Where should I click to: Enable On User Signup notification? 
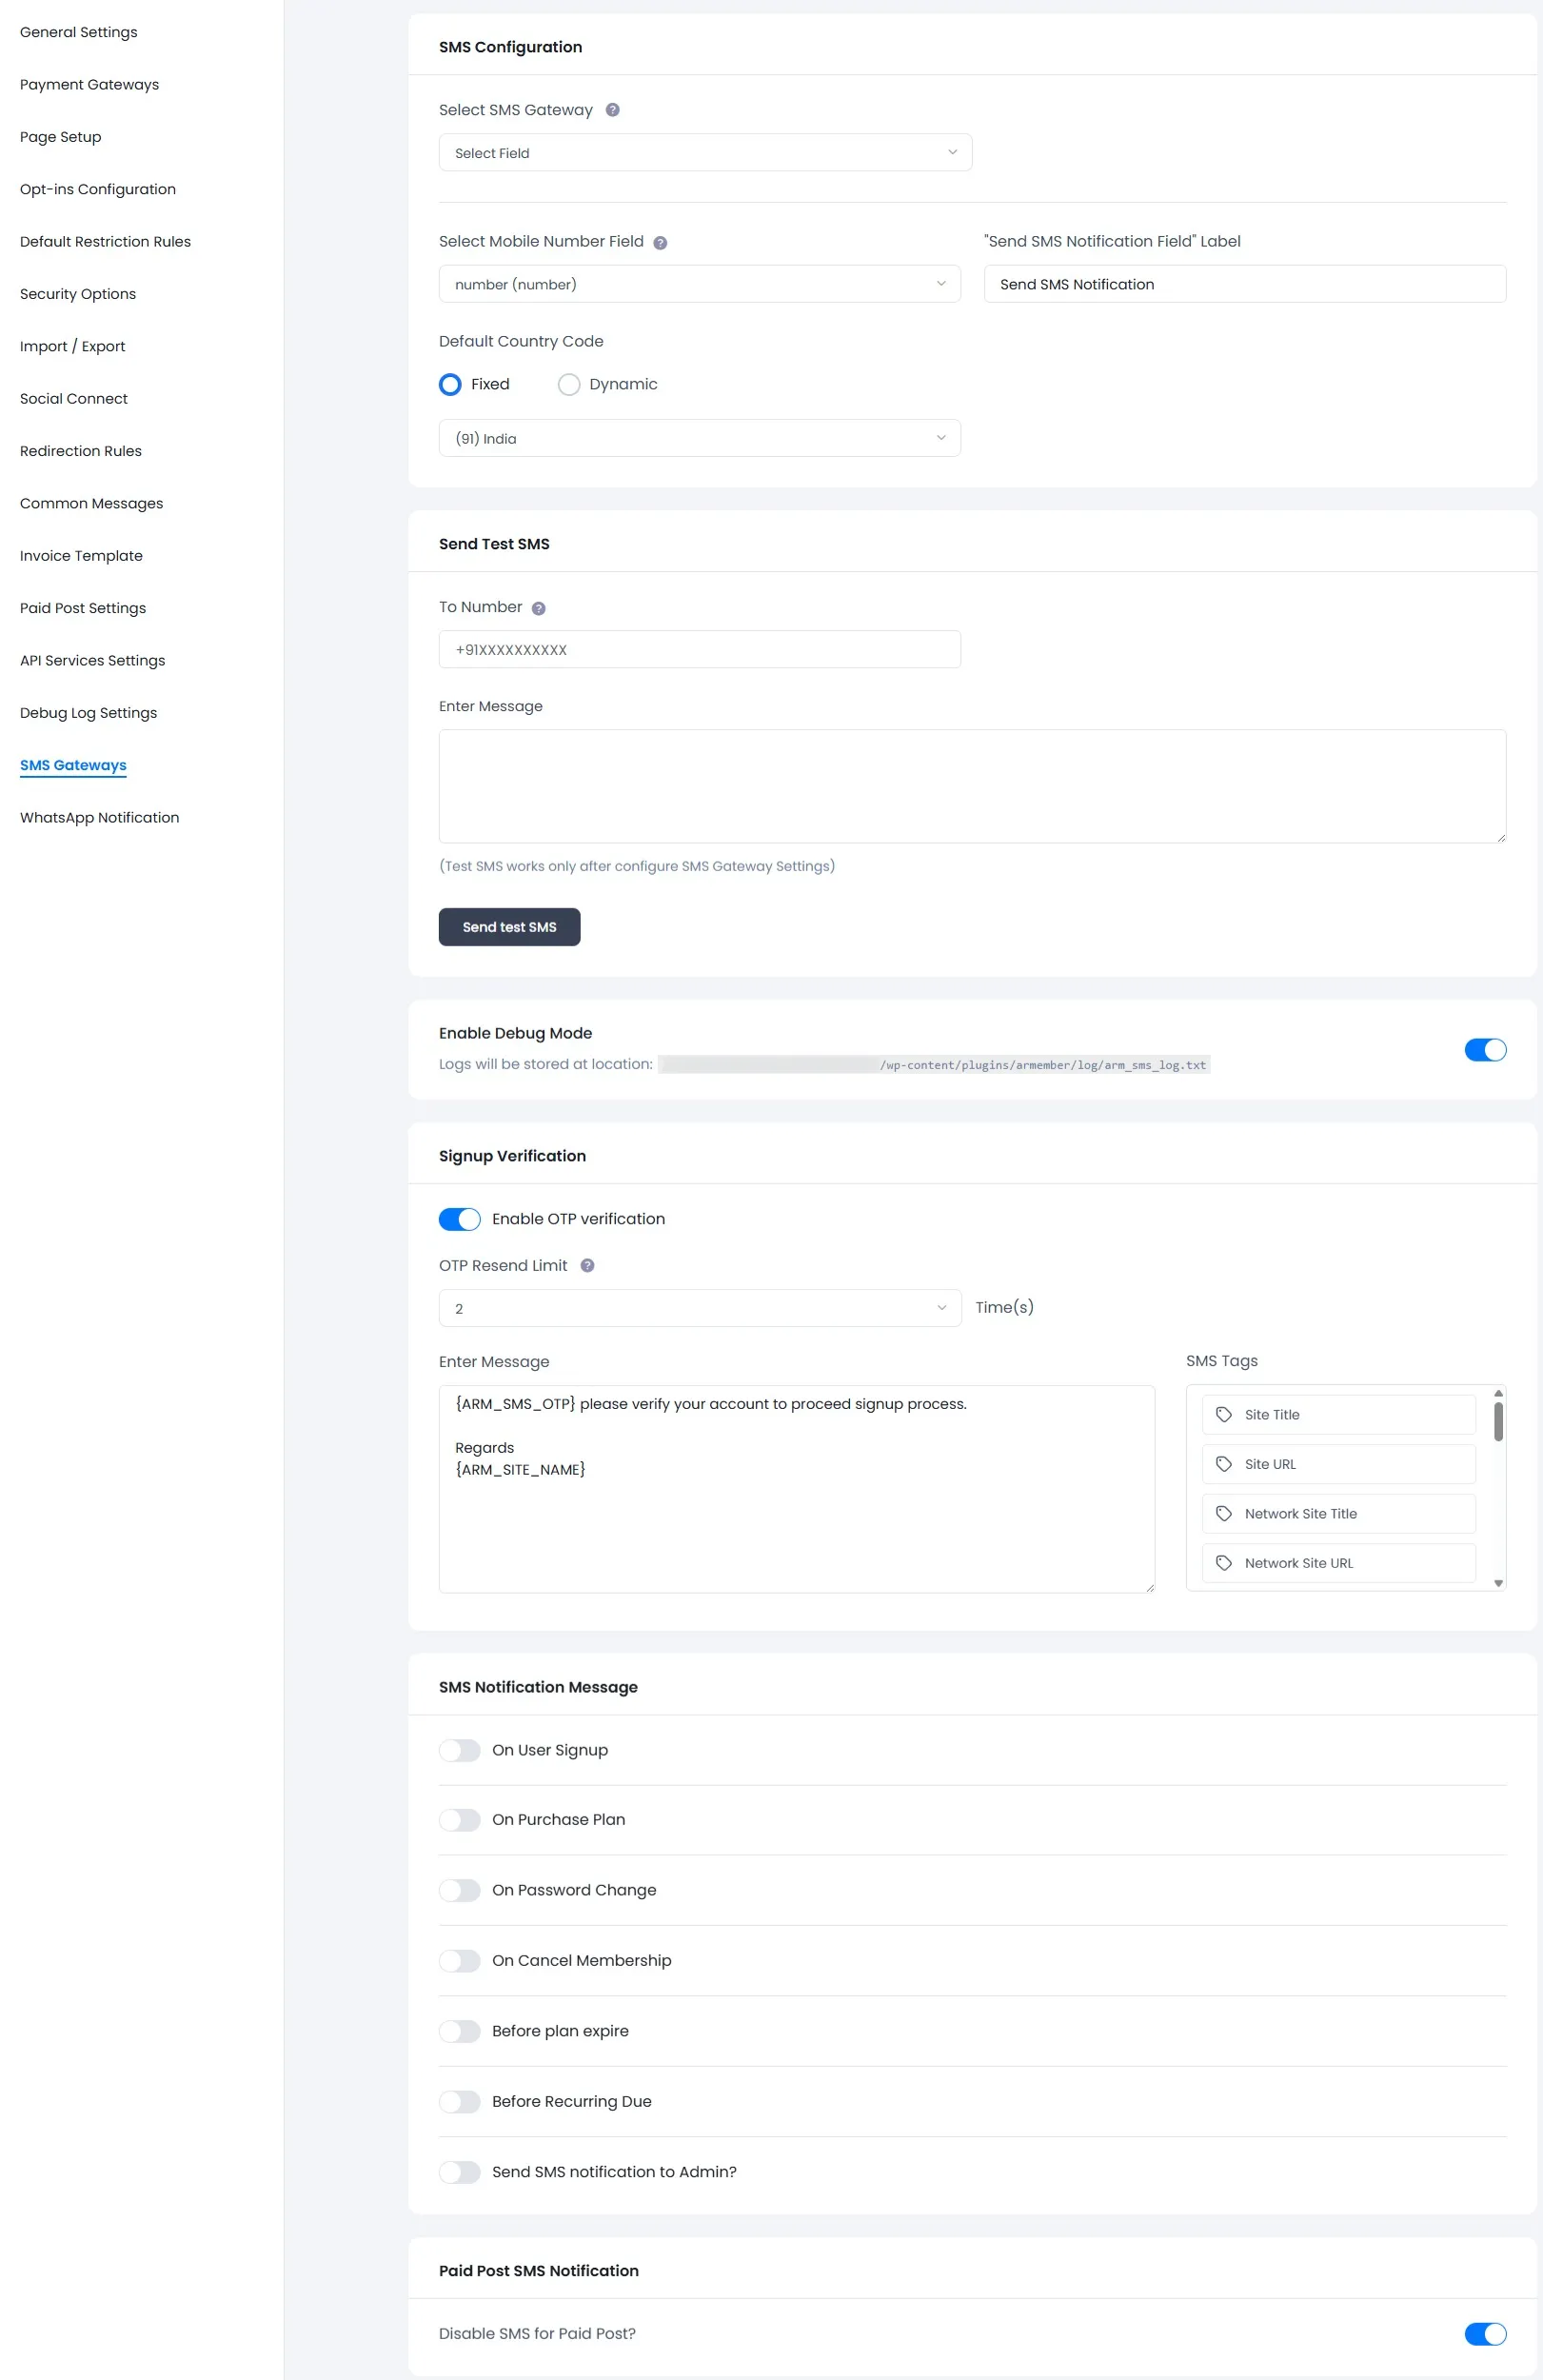459,1750
